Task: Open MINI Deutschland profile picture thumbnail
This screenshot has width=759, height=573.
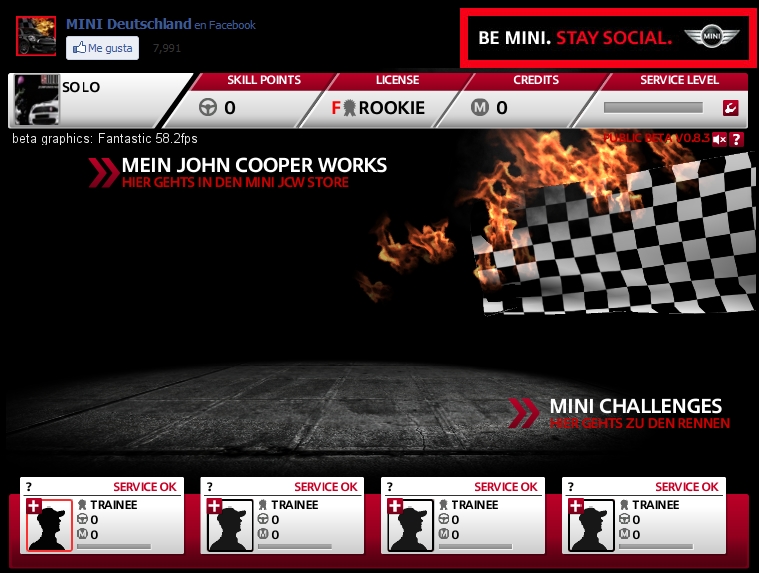Action: [x=36, y=36]
